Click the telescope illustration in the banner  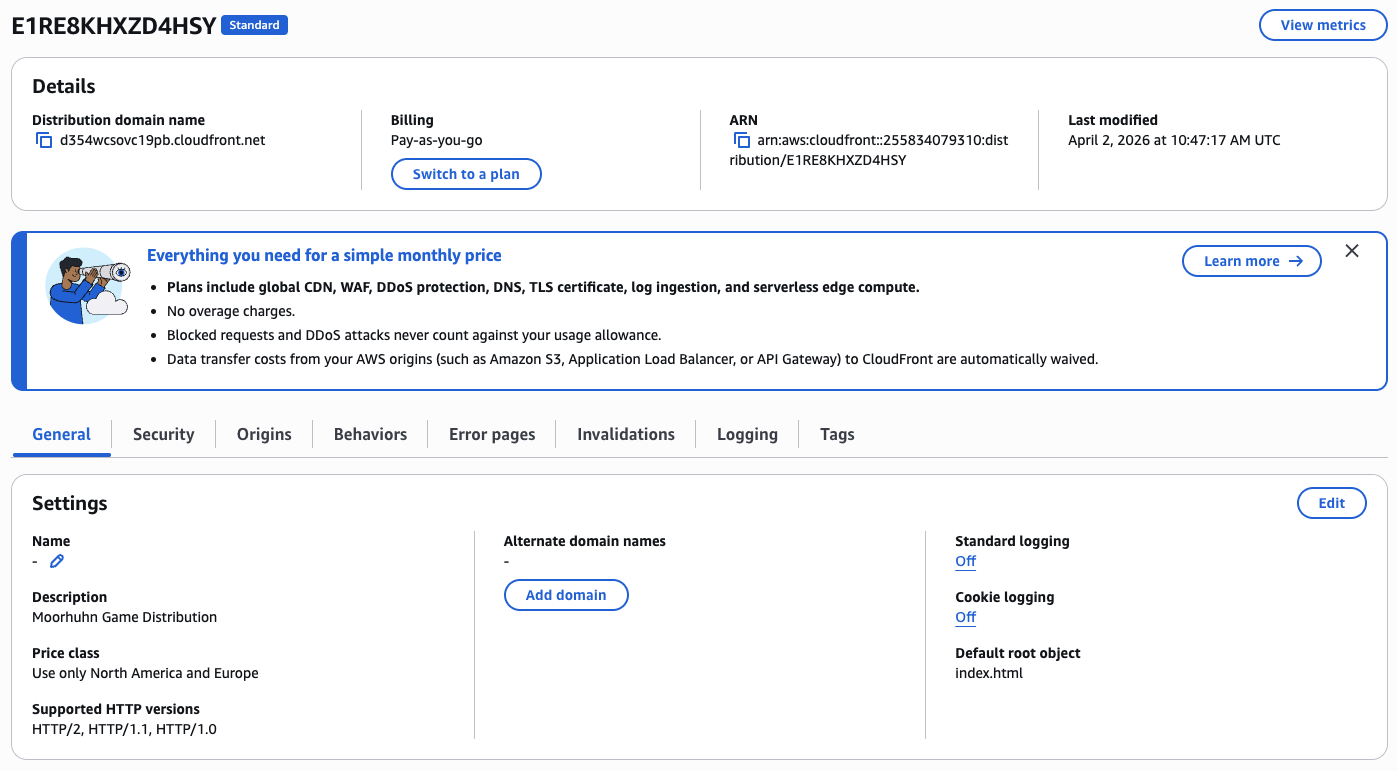[88, 286]
